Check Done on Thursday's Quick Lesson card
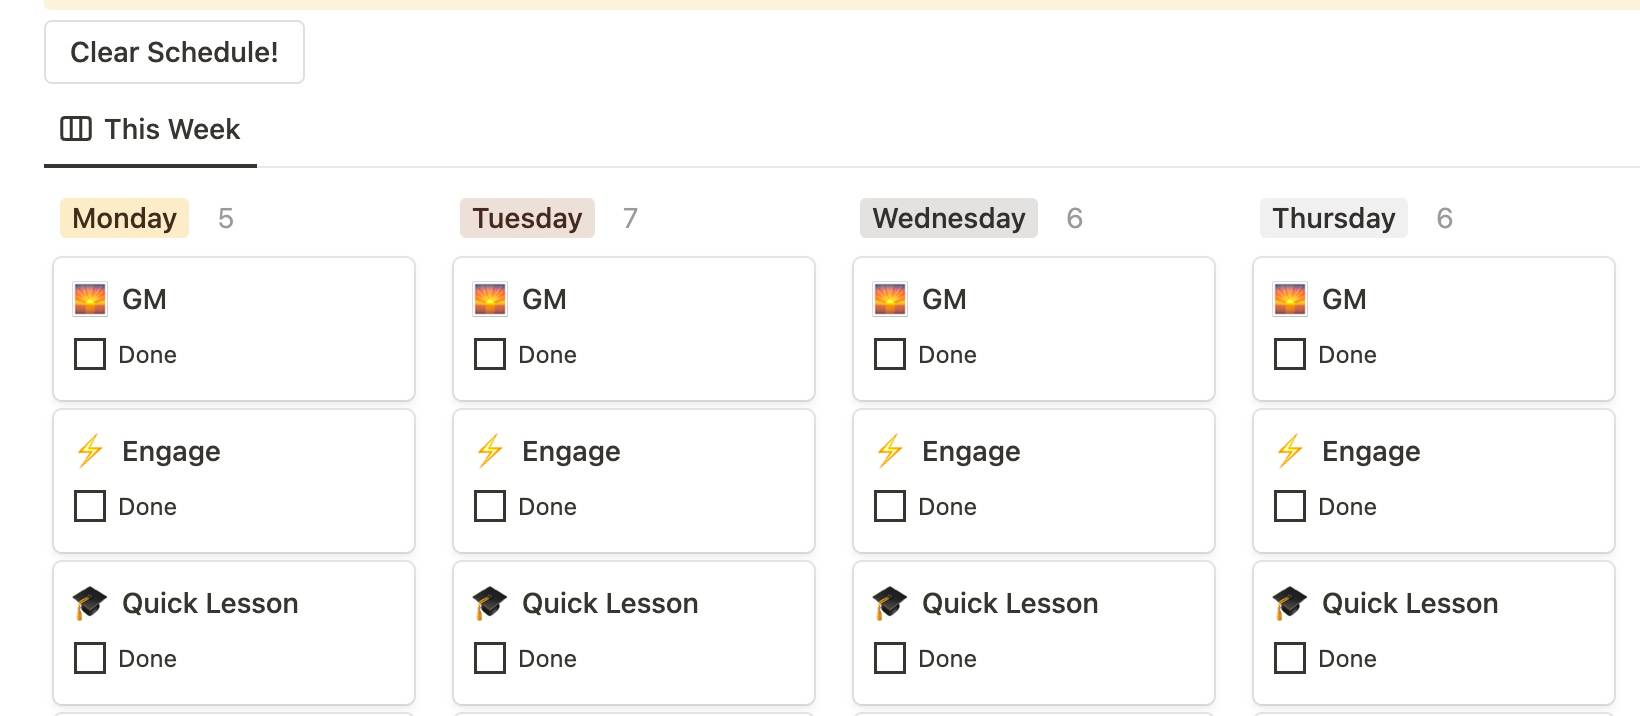The image size is (1640, 716). (1290, 658)
